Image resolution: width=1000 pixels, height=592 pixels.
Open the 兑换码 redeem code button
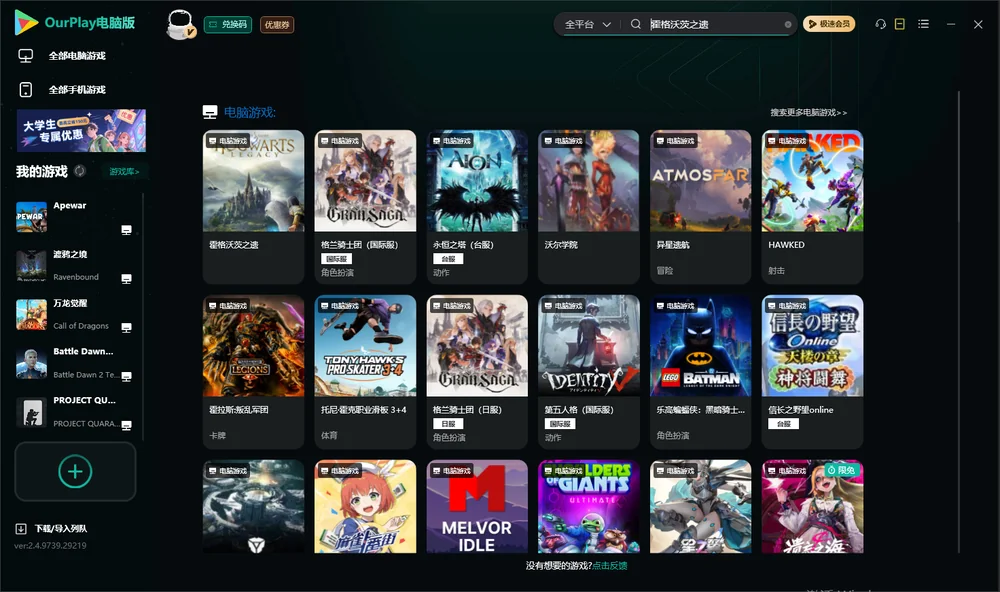[228, 25]
